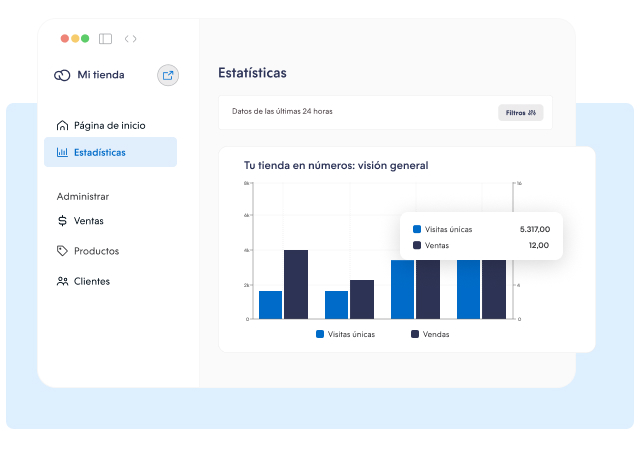
Task: Click the tooltip value 12,00
Action: pyautogui.click(x=539, y=245)
